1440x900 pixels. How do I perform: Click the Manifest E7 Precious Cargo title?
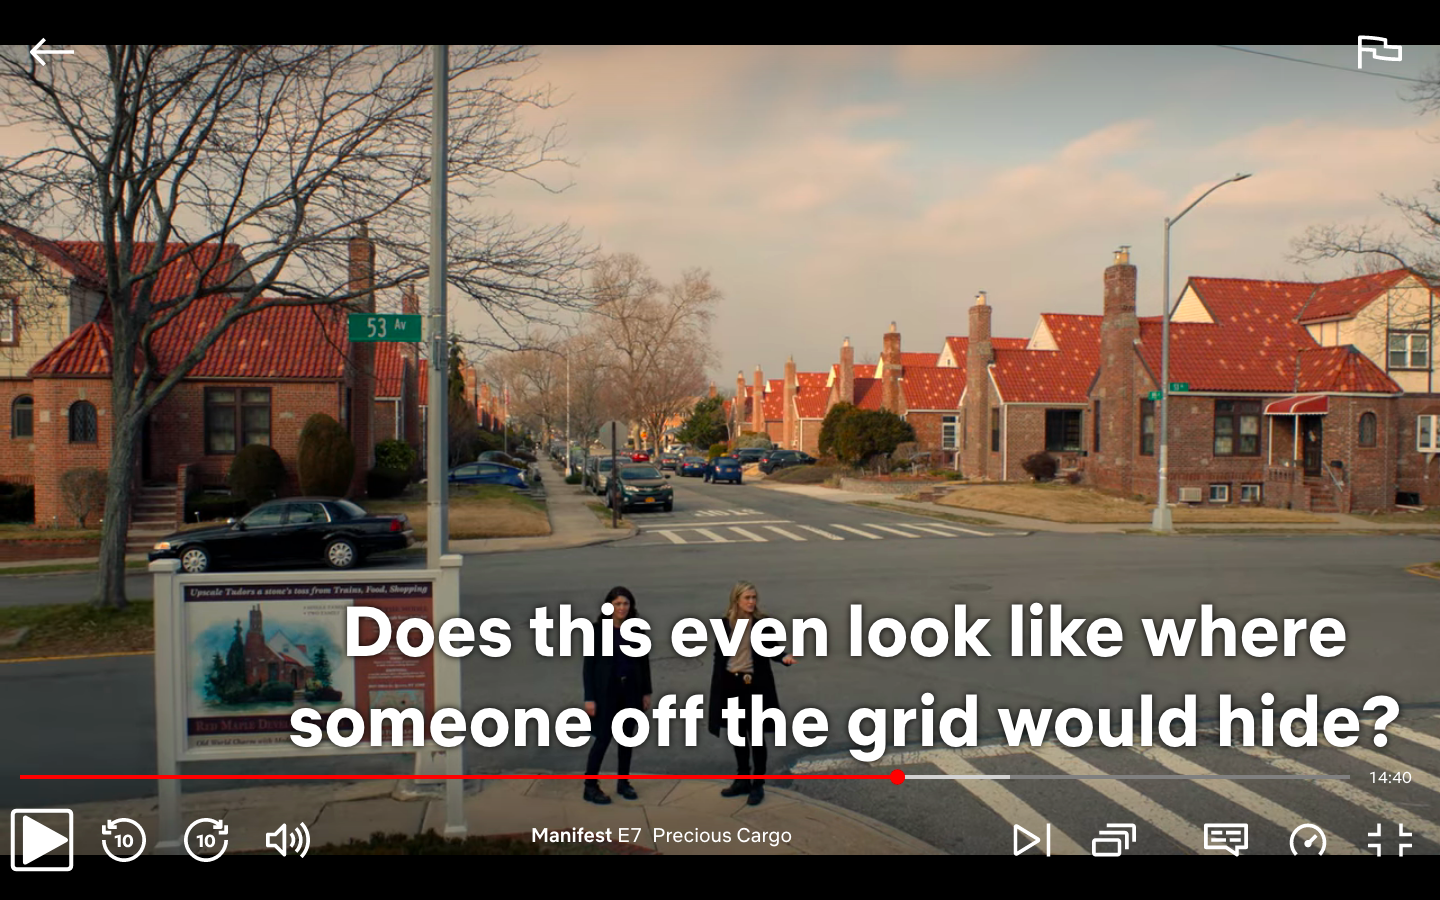661,835
